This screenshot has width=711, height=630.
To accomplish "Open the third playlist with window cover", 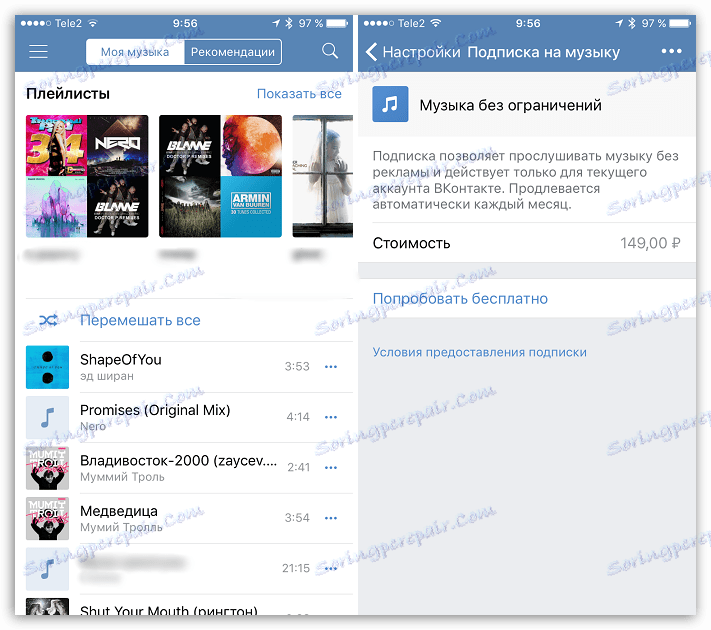I will [322, 176].
